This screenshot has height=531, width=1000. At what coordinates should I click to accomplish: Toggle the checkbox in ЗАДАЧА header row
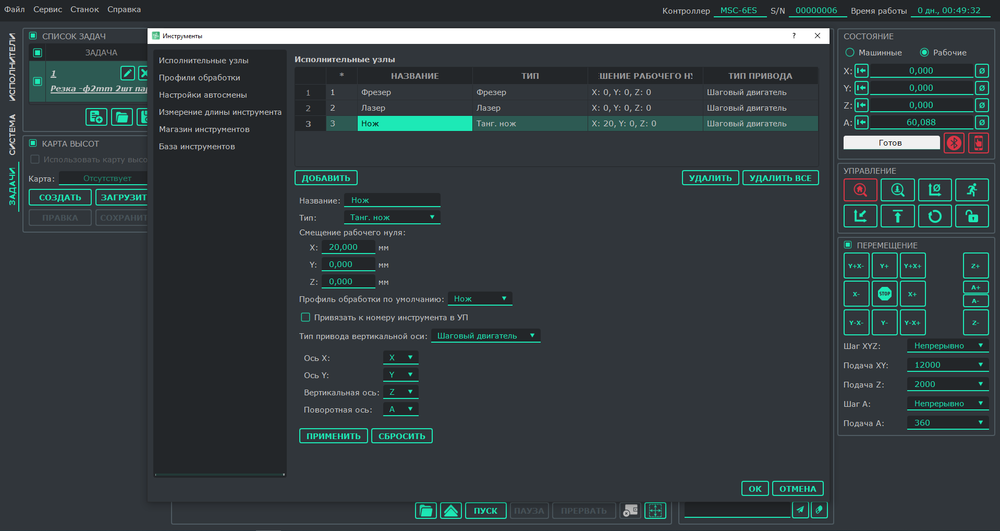(38, 52)
